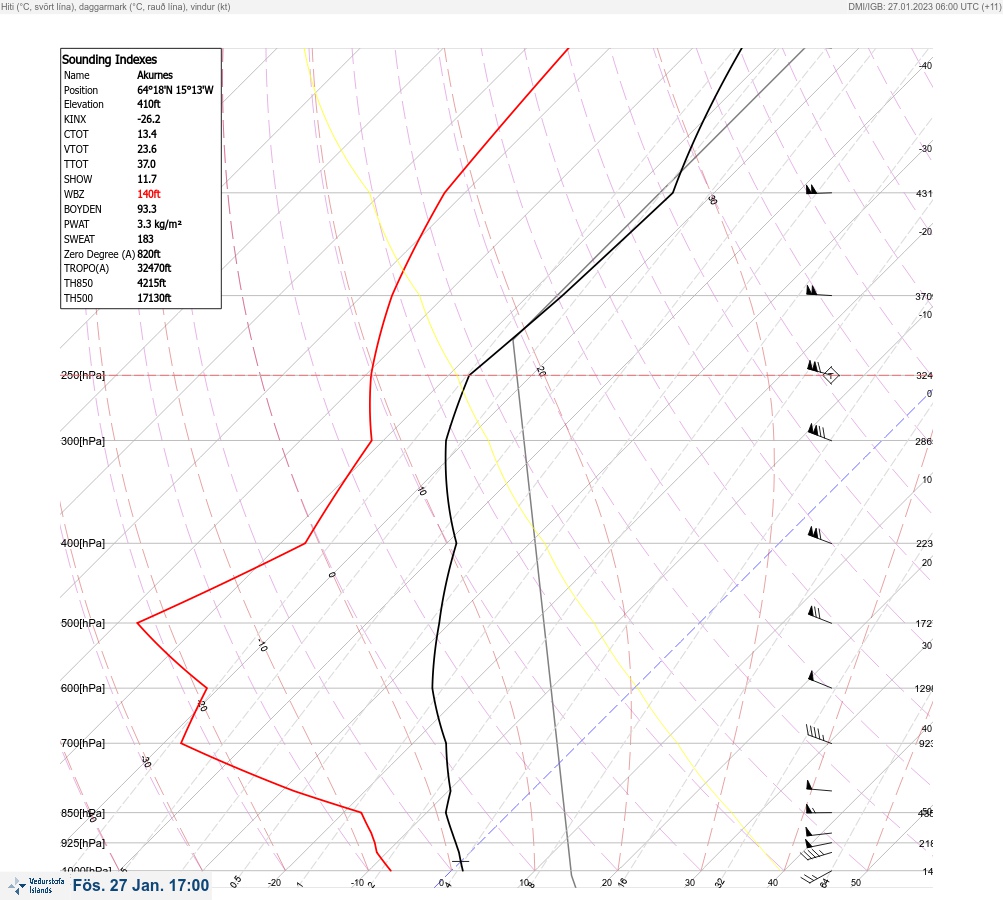Viewport: 1003px width, 900px height.
Task: Click the SHOW value 11.7
Action: point(146,179)
